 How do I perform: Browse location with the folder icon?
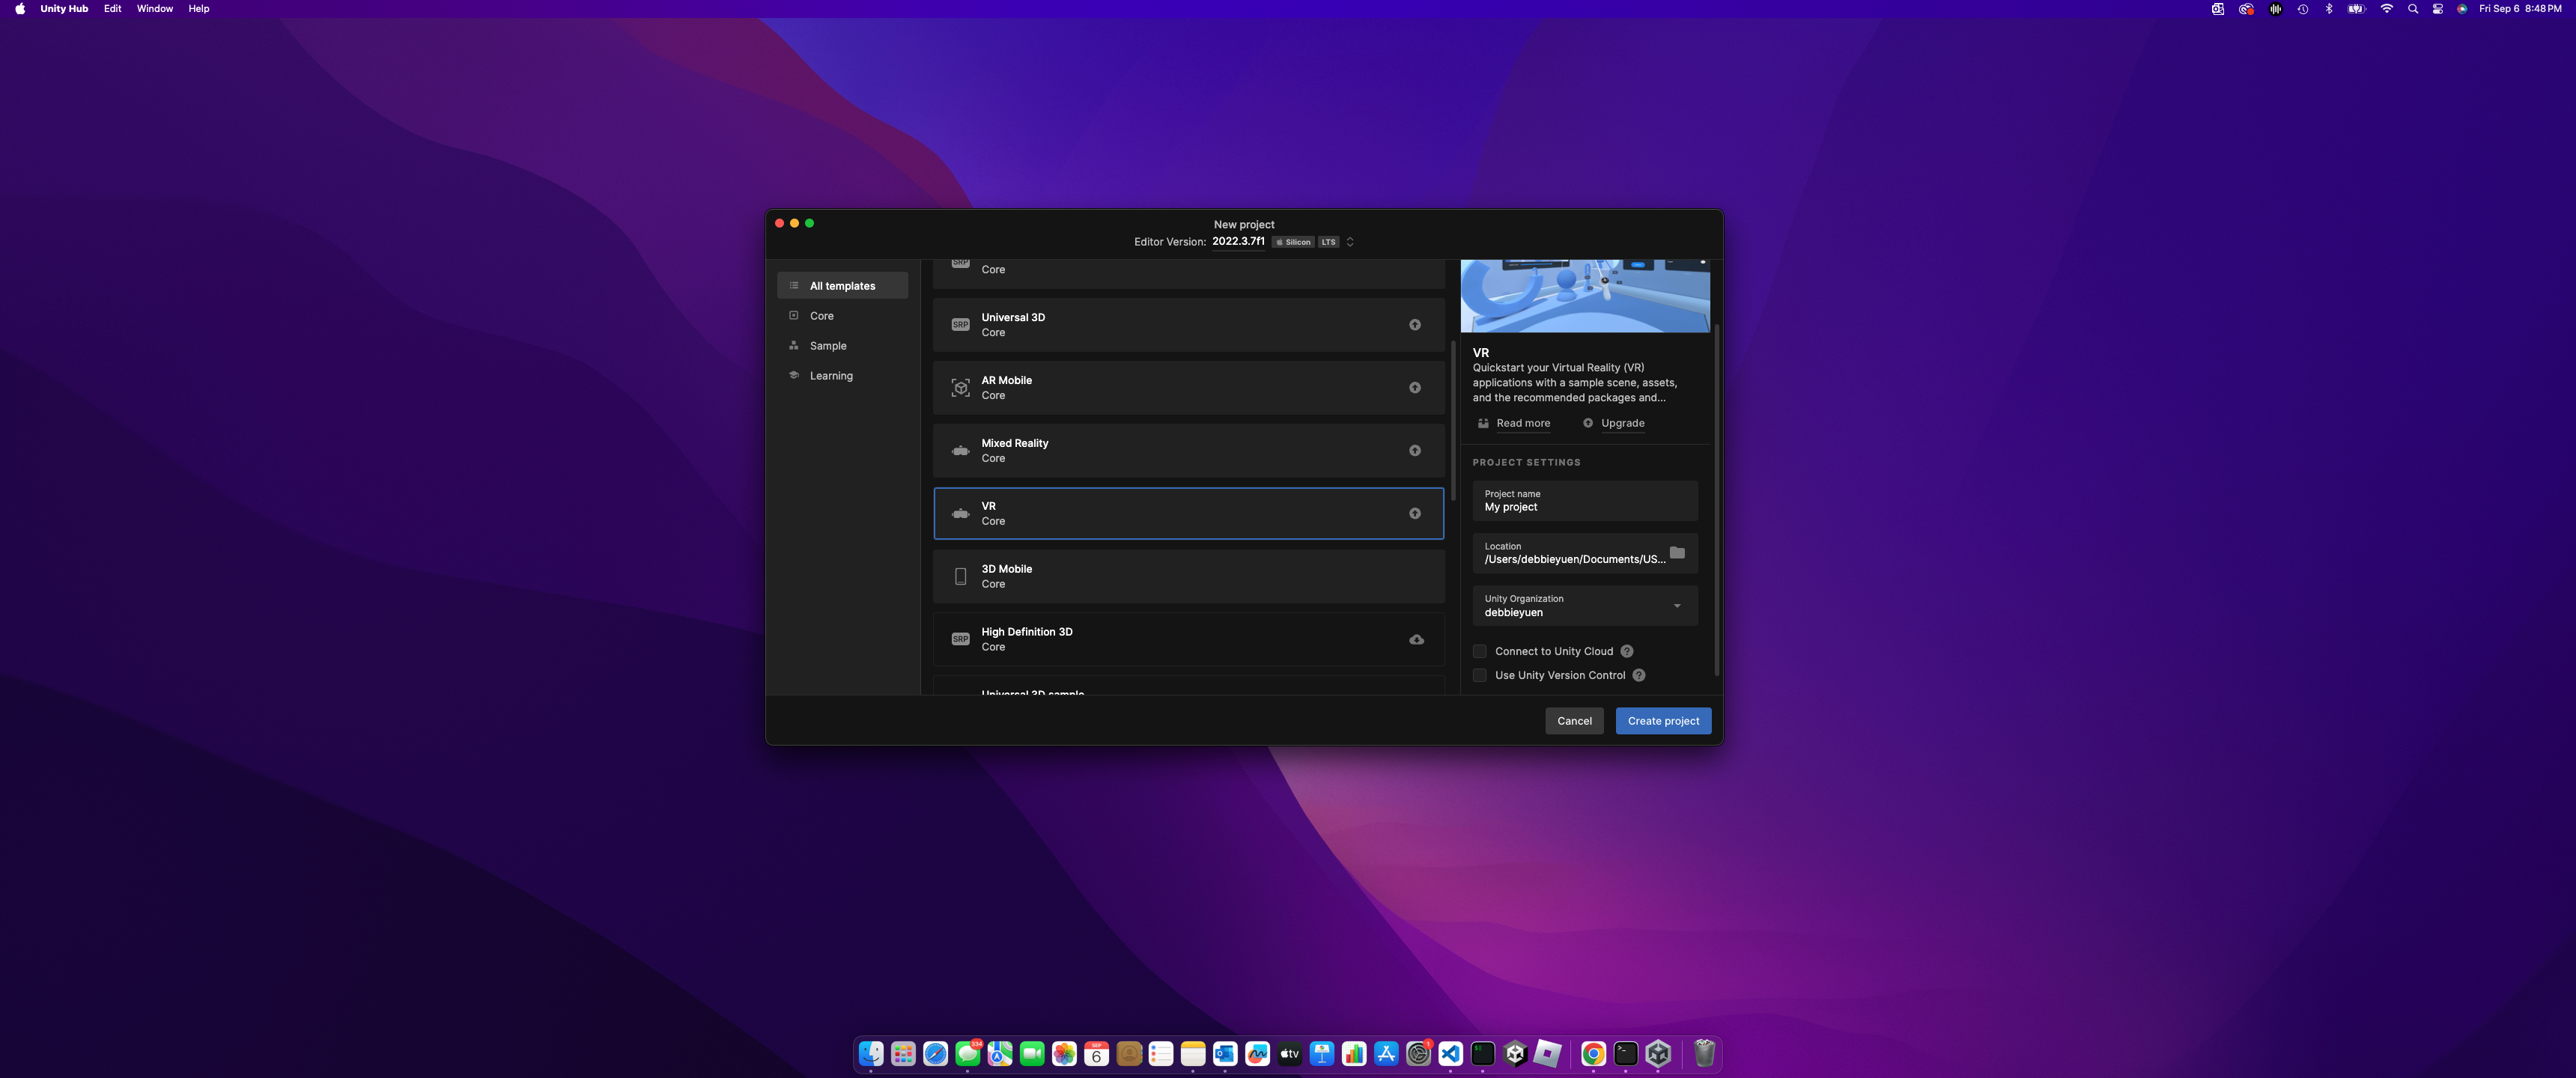(1677, 552)
